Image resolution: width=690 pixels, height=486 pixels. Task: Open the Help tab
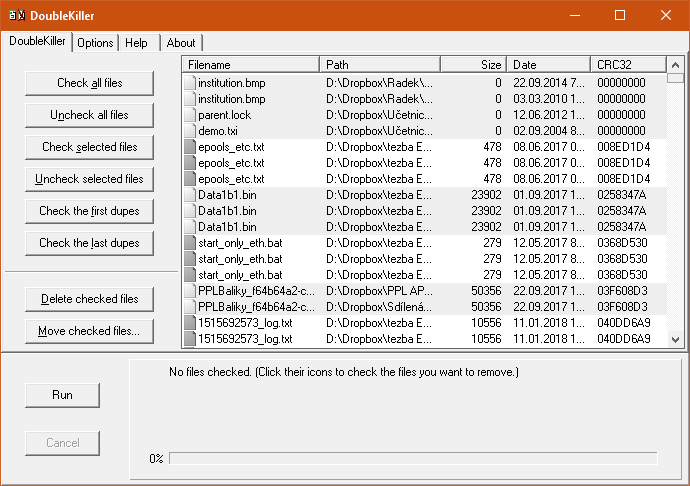pos(136,43)
